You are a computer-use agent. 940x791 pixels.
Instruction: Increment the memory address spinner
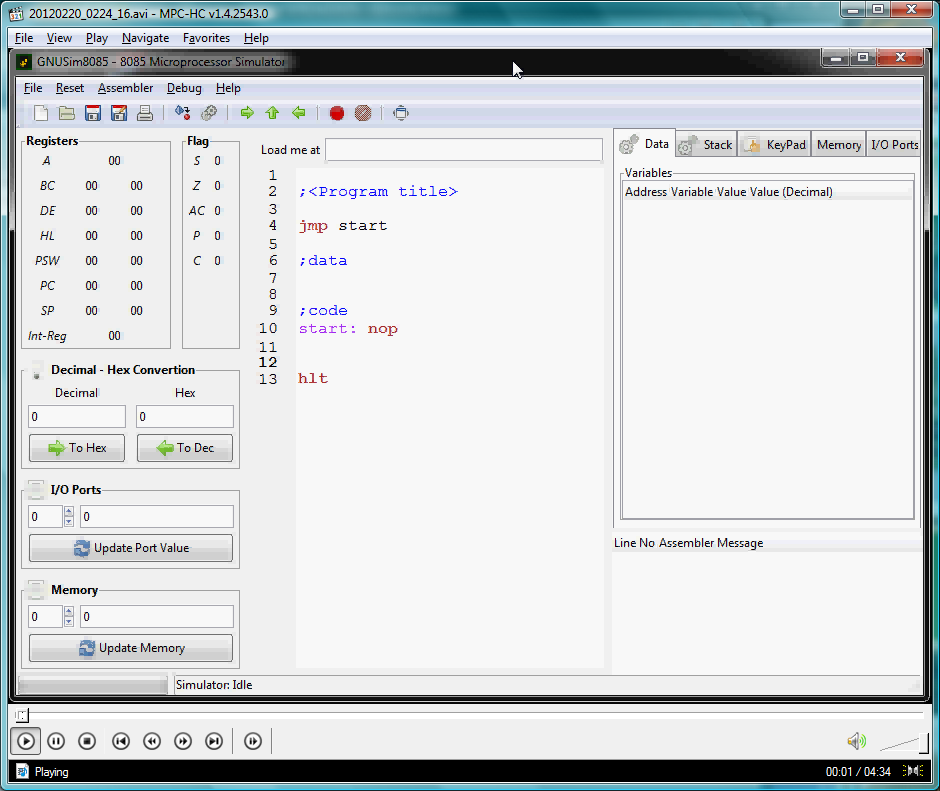point(69,612)
